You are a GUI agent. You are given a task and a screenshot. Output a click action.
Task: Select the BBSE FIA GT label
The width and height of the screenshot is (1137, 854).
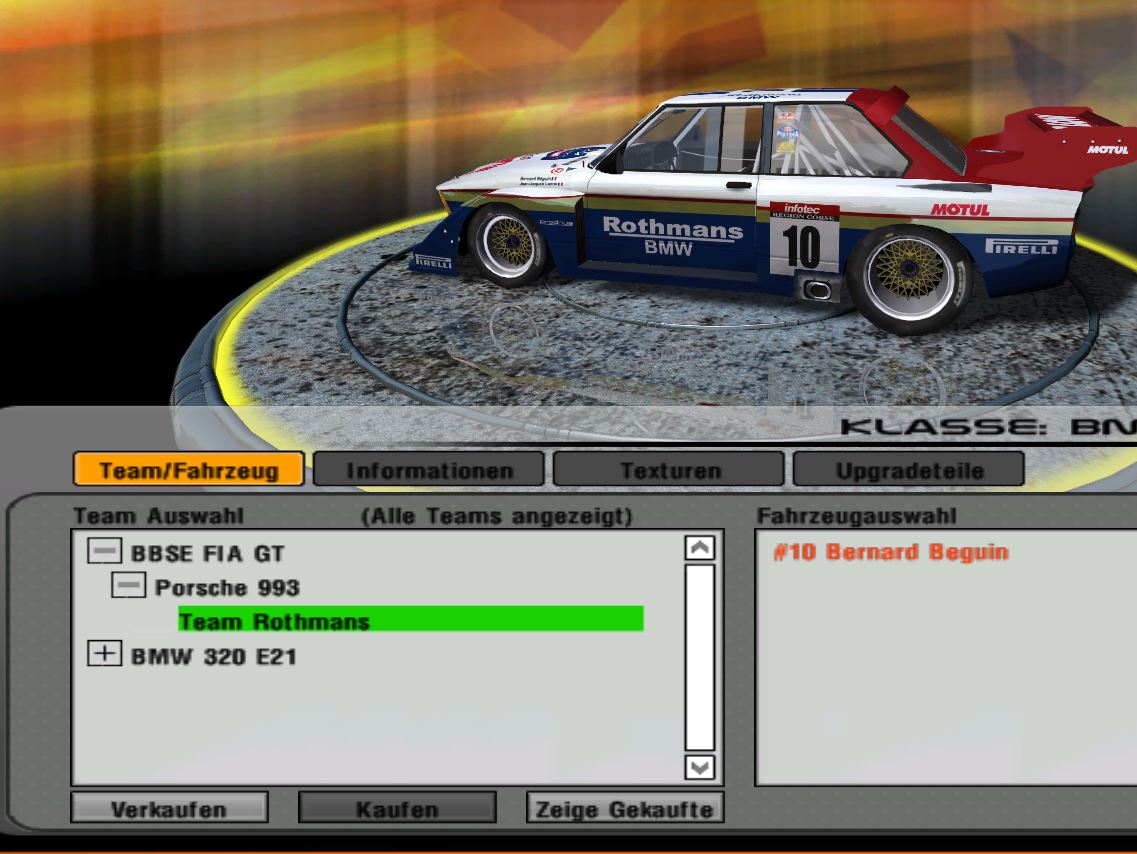pos(208,553)
